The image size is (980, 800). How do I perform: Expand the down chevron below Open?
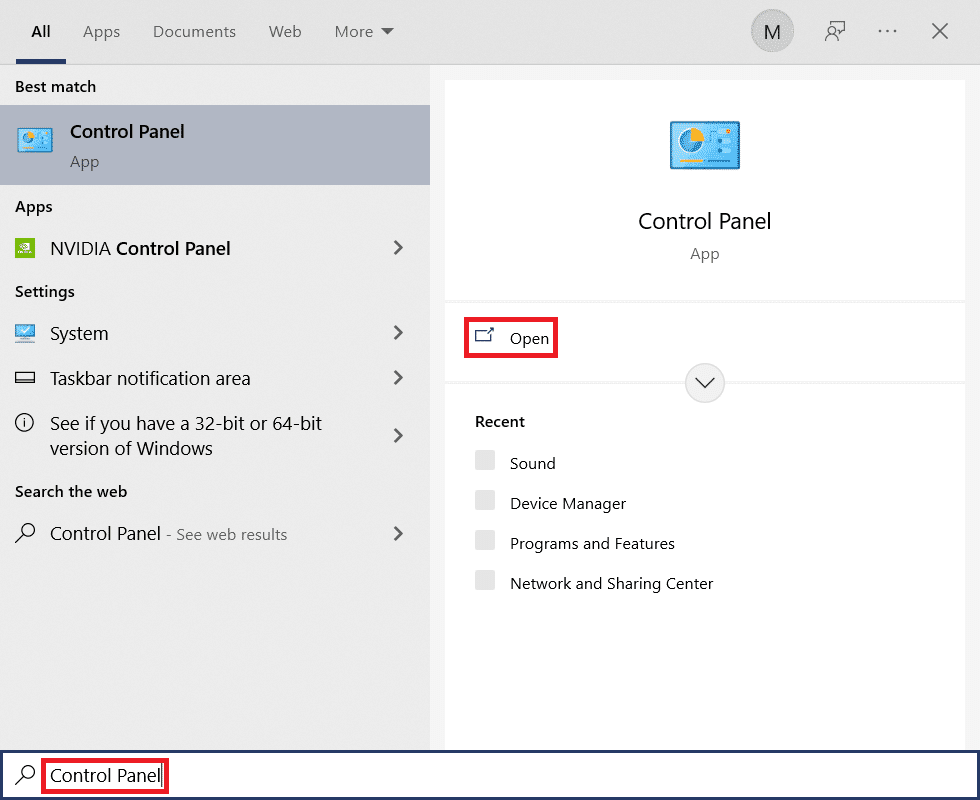click(704, 383)
